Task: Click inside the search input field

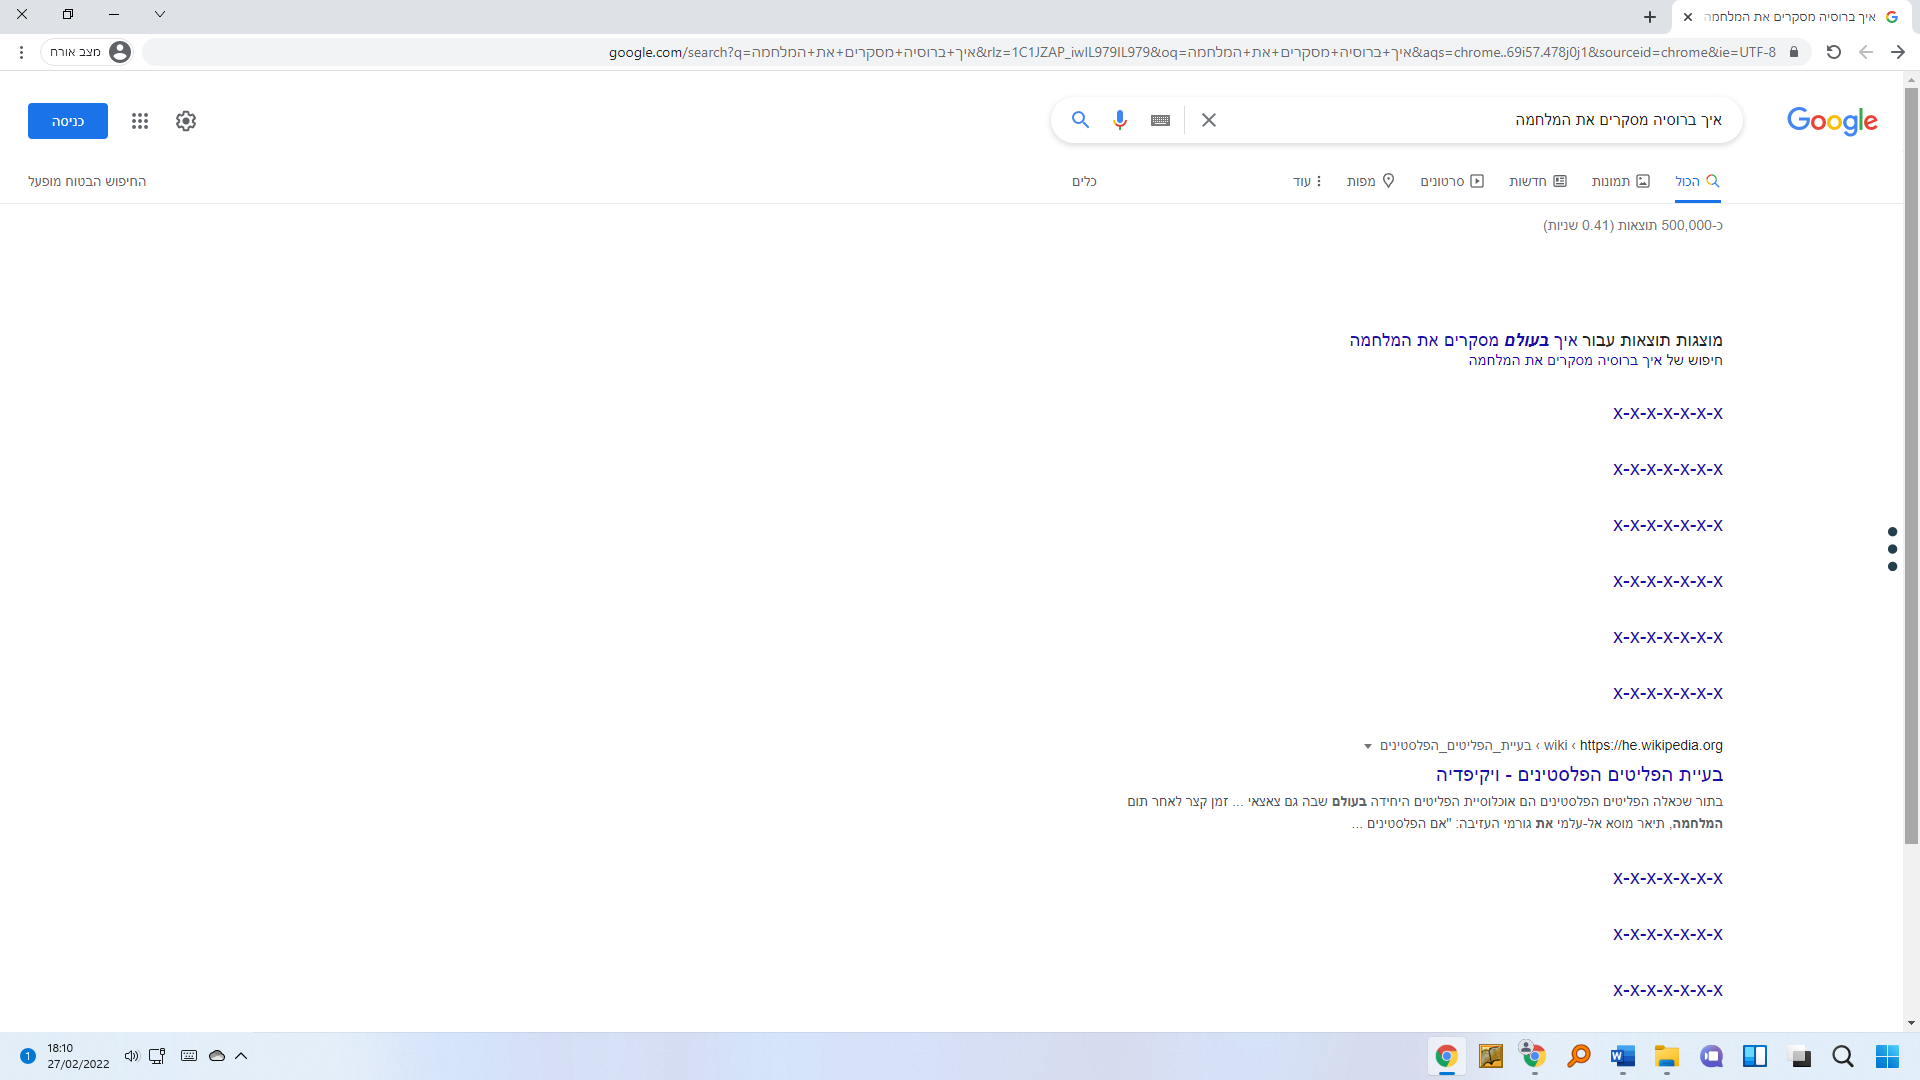Action: point(1500,119)
